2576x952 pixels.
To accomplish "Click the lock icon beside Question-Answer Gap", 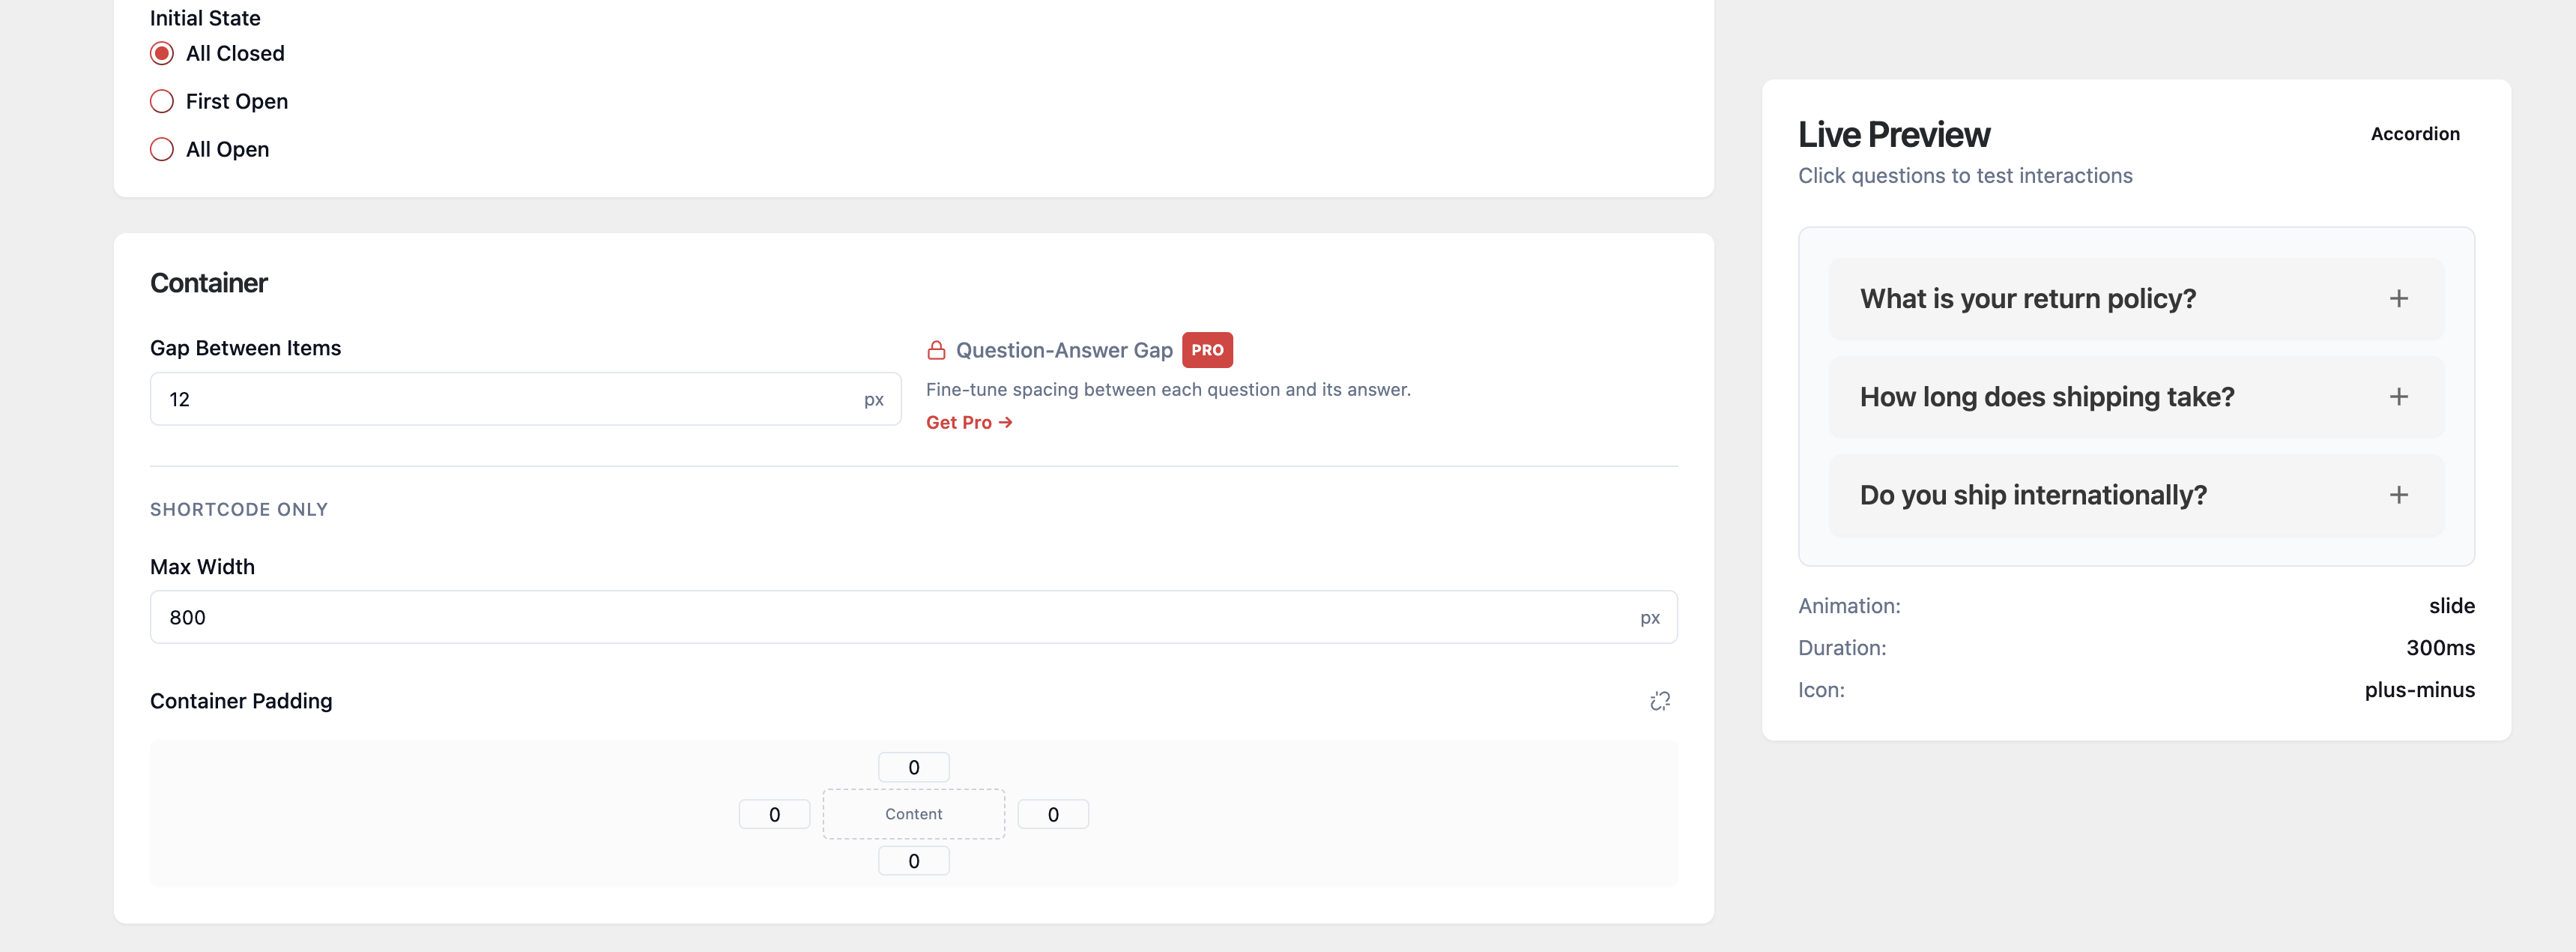I will click(x=936, y=350).
